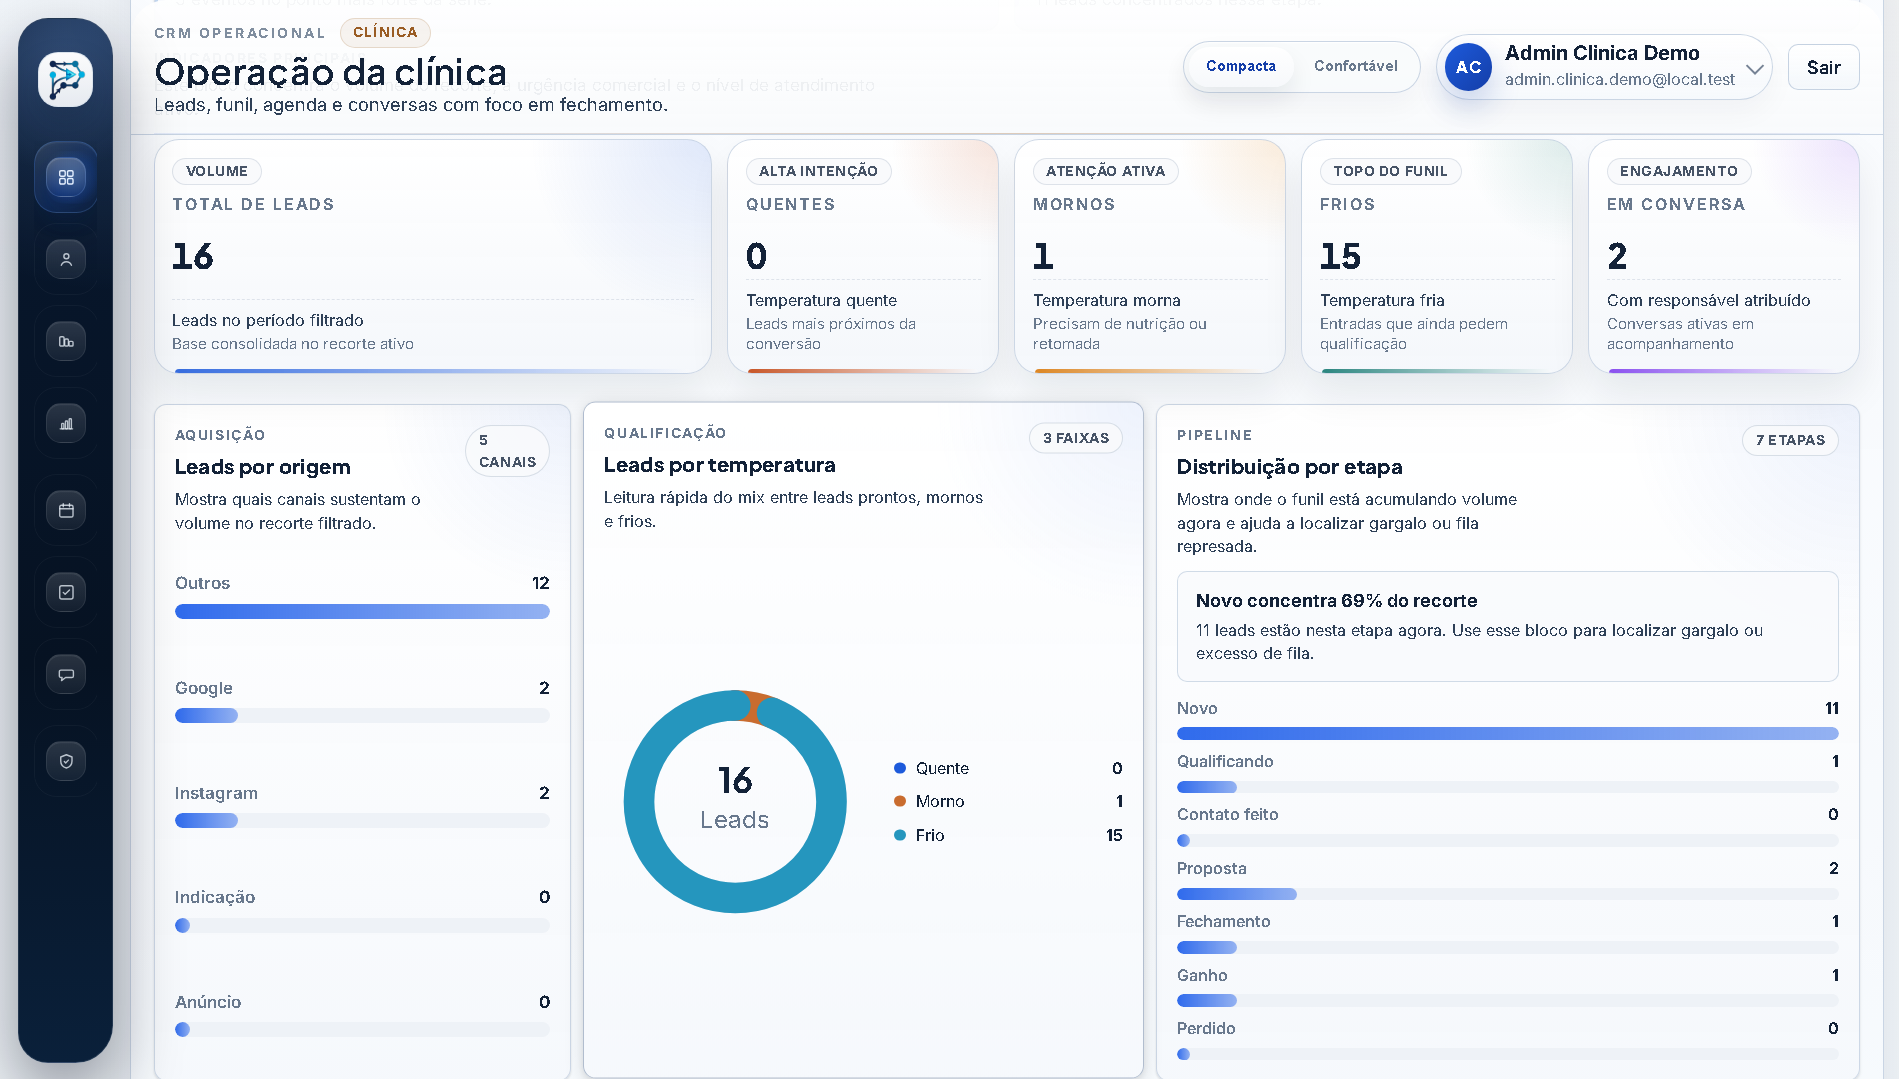Switch layout to Compacta
Viewport: 1899px width, 1079px height.
(1240, 66)
